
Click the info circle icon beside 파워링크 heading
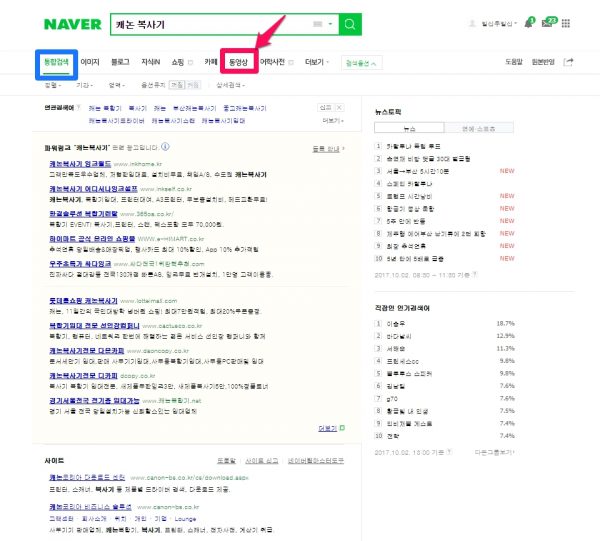coord(165,147)
